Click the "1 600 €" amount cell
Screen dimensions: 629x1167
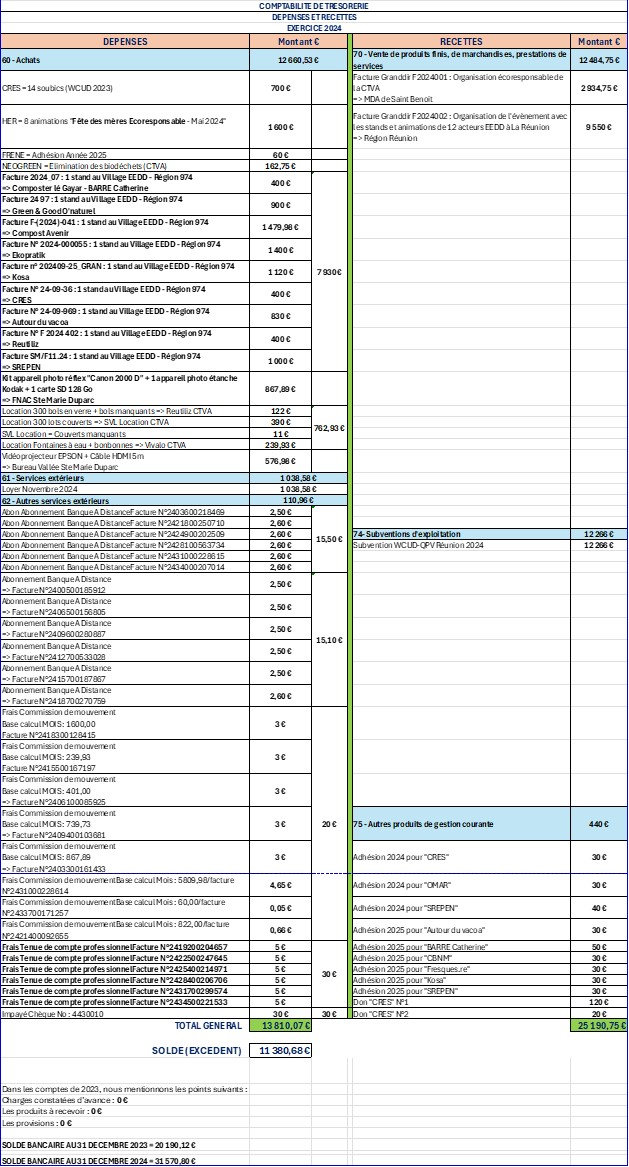(281, 127)
